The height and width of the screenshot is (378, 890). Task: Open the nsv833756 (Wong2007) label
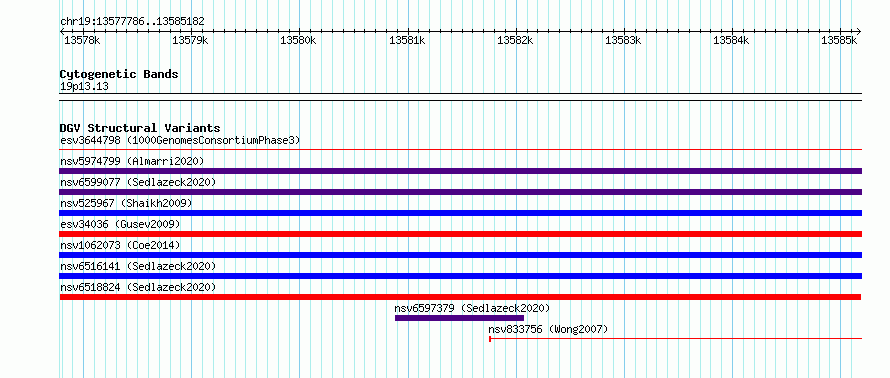(x=548, y=329)
